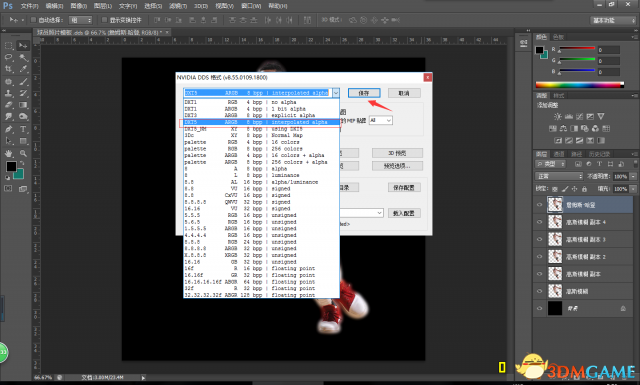
Task: Select the Zoom tool
Action: [23, 154]
